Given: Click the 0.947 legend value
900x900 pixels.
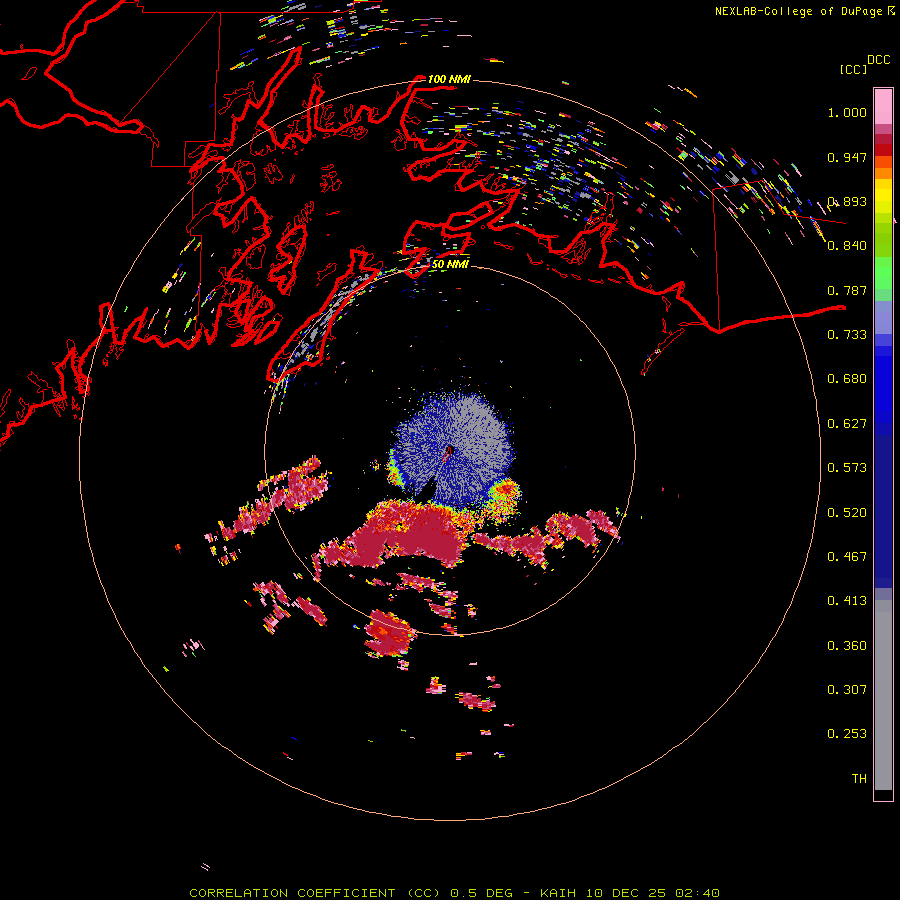Looking at the screenshot, I should [x=847, y=157].
